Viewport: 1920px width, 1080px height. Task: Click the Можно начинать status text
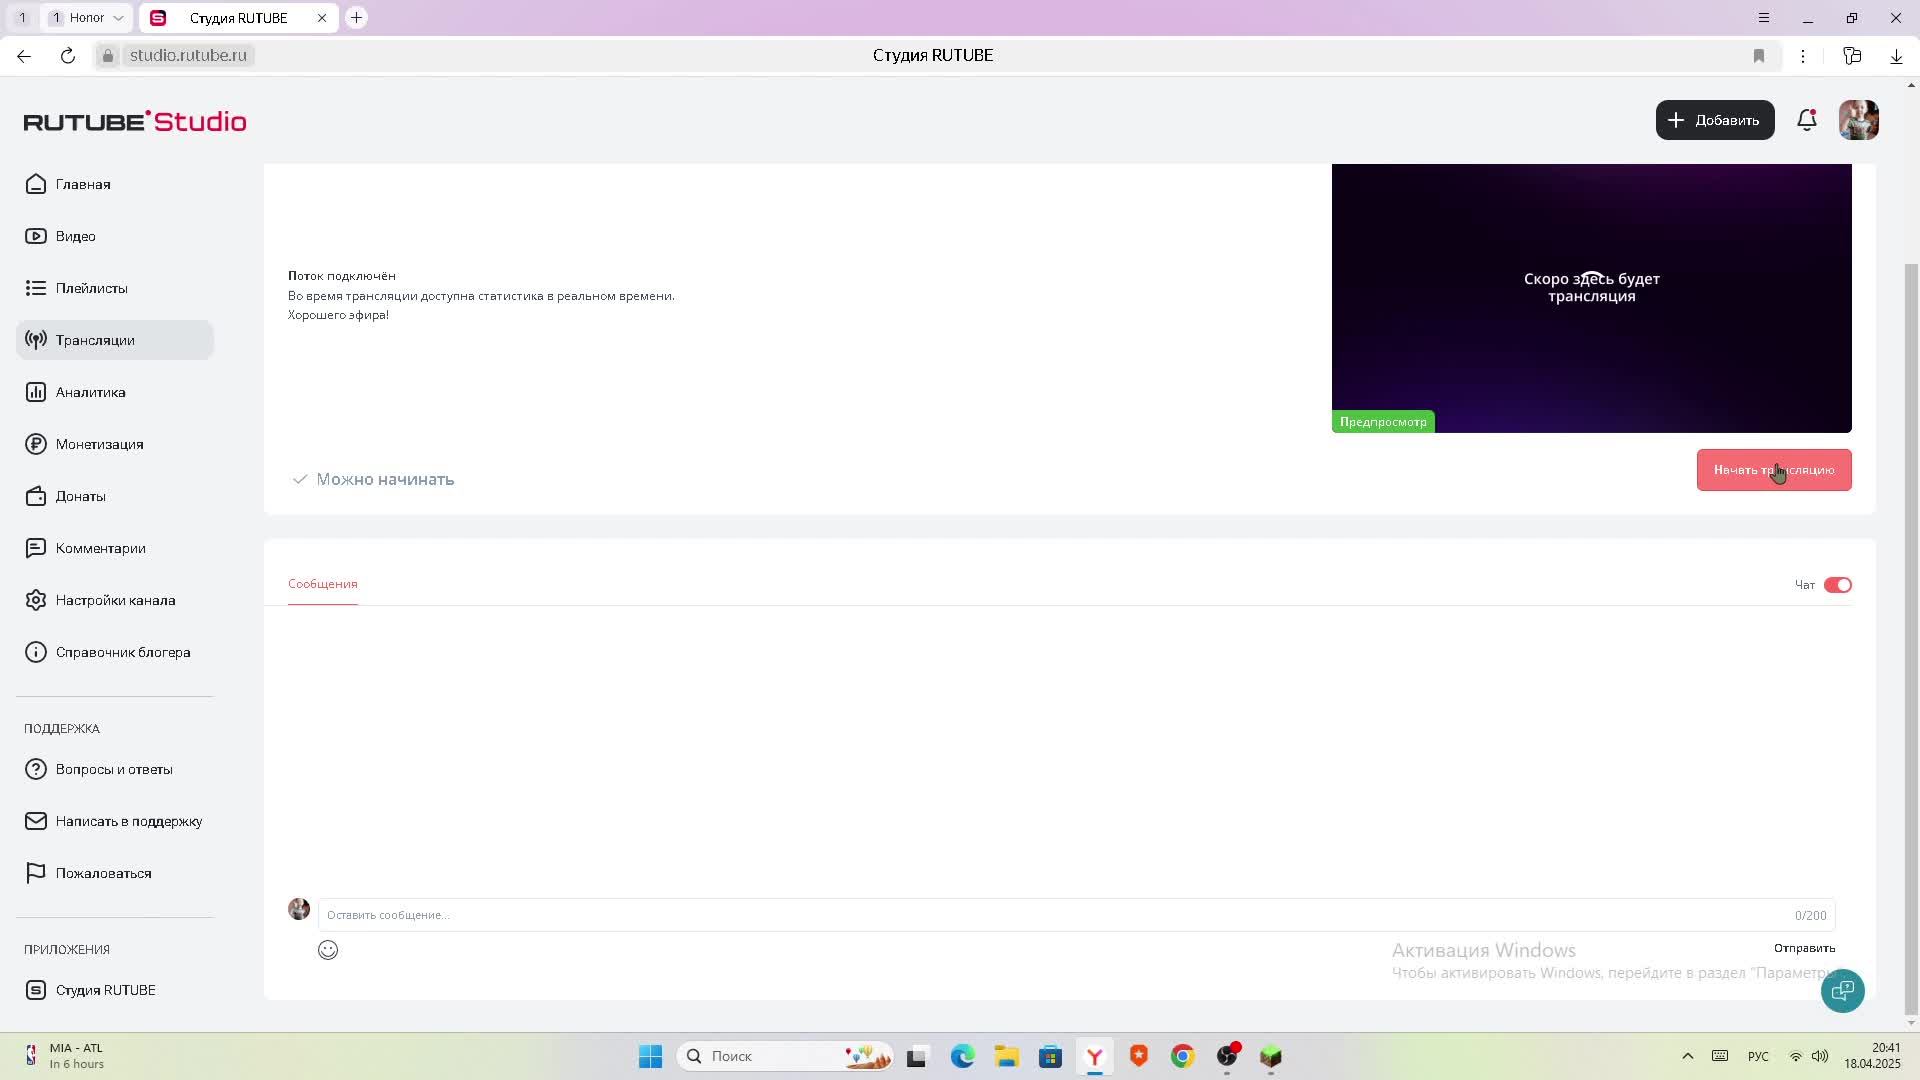[385, 479]
